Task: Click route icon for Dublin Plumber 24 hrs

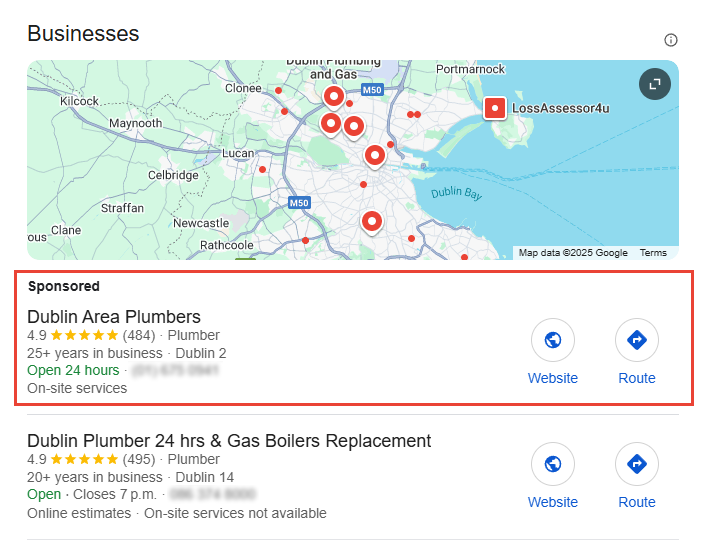Action: tap(637, 465)
